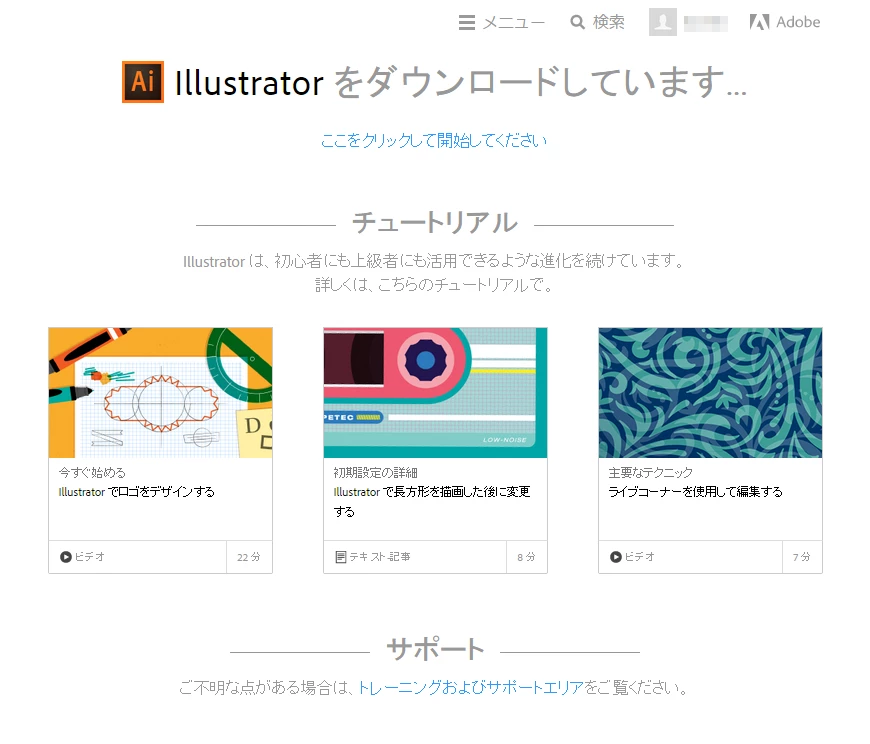Click Illustrator でロゴをデザインする title
The height and width of the screenshot is (744, 870).
[136, 492]
